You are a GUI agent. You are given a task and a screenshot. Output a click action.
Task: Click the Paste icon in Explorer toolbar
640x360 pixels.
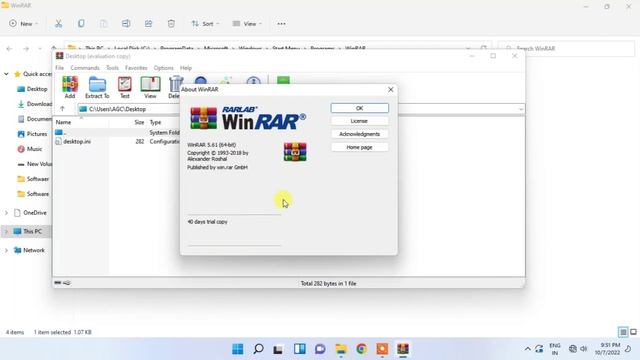(x=104, y=24)
